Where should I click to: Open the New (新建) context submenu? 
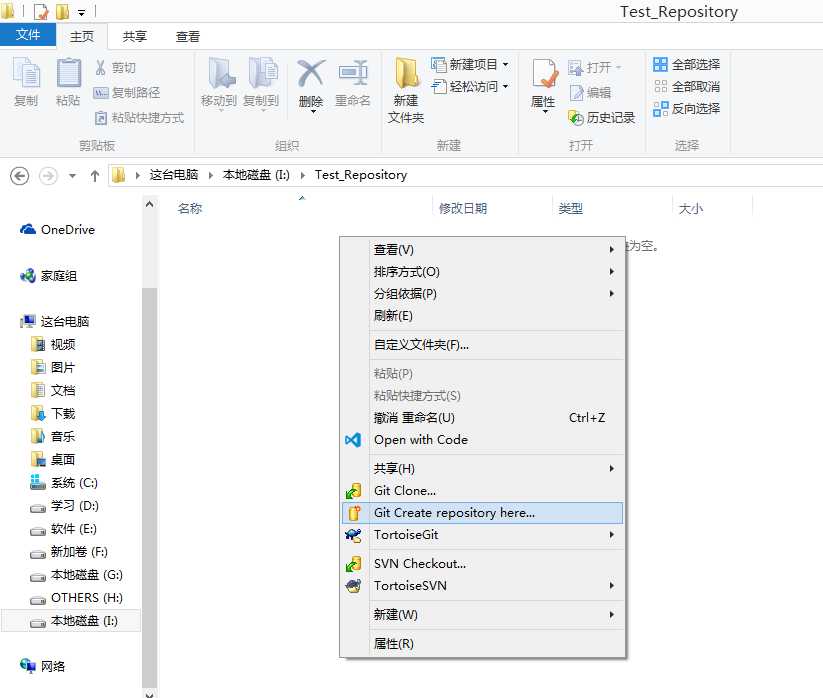(x=482, y=615)
